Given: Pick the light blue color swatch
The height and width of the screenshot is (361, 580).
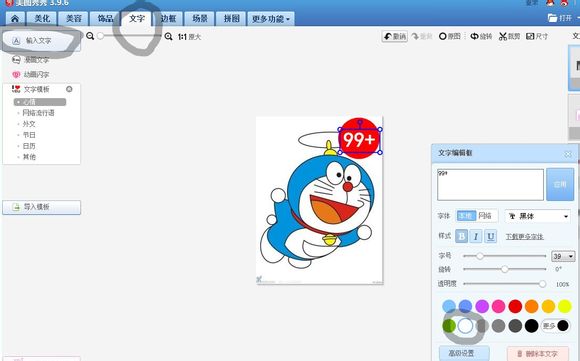Looking at the screenshot, I should click(x=449, y=306).
